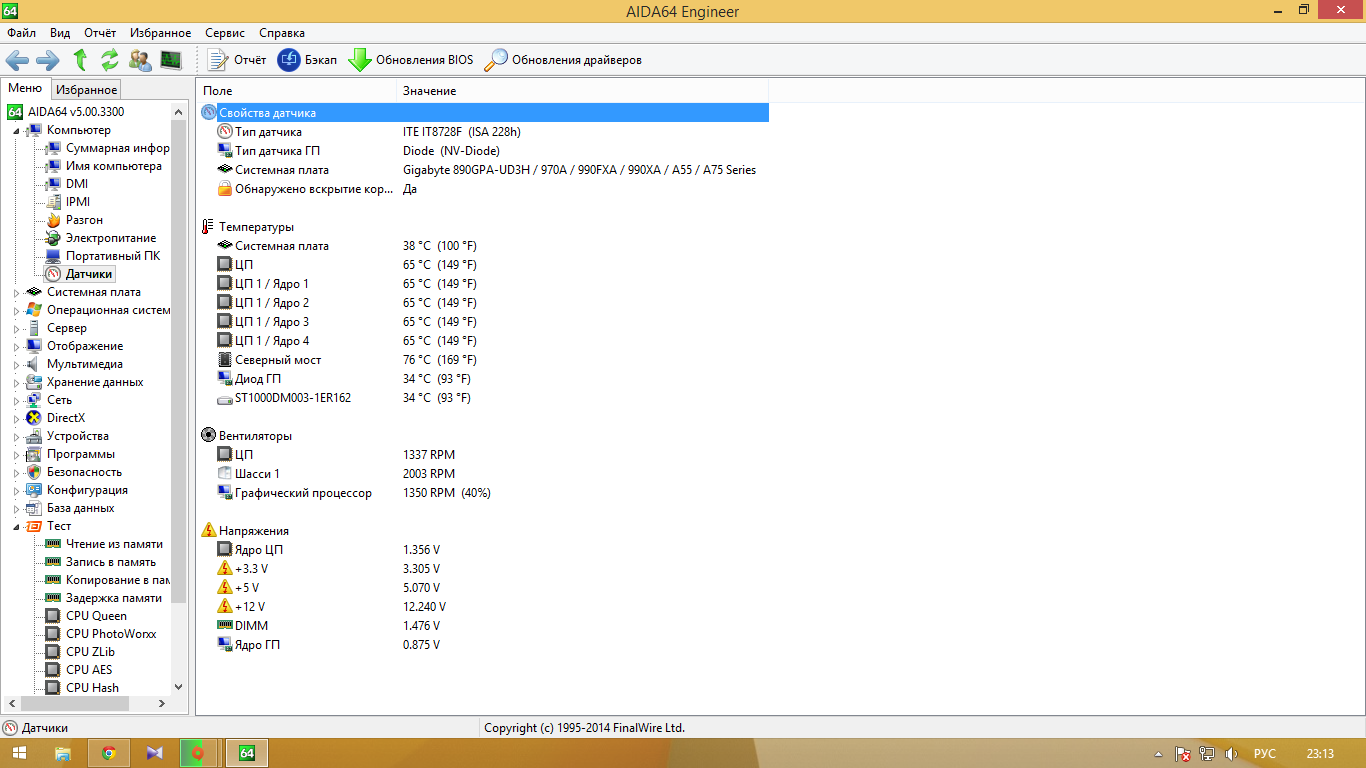Expand the Хранение данных node
1366x768 pixels.
click(16, 382)
